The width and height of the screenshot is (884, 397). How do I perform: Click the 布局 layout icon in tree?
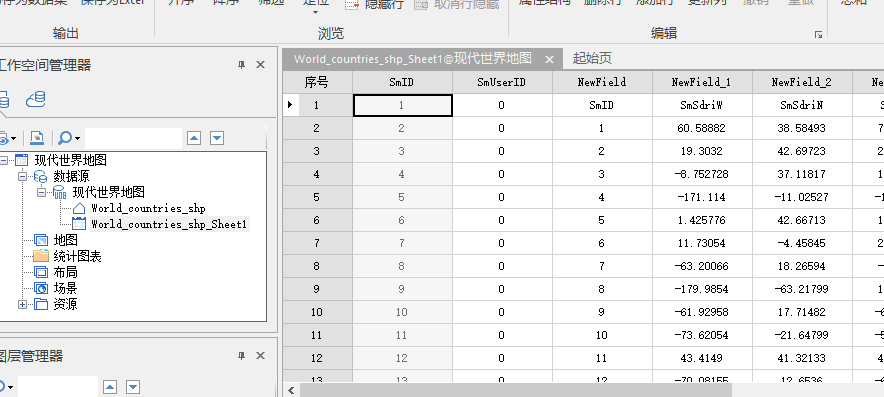pyautogui.click(x=41, y=272)
